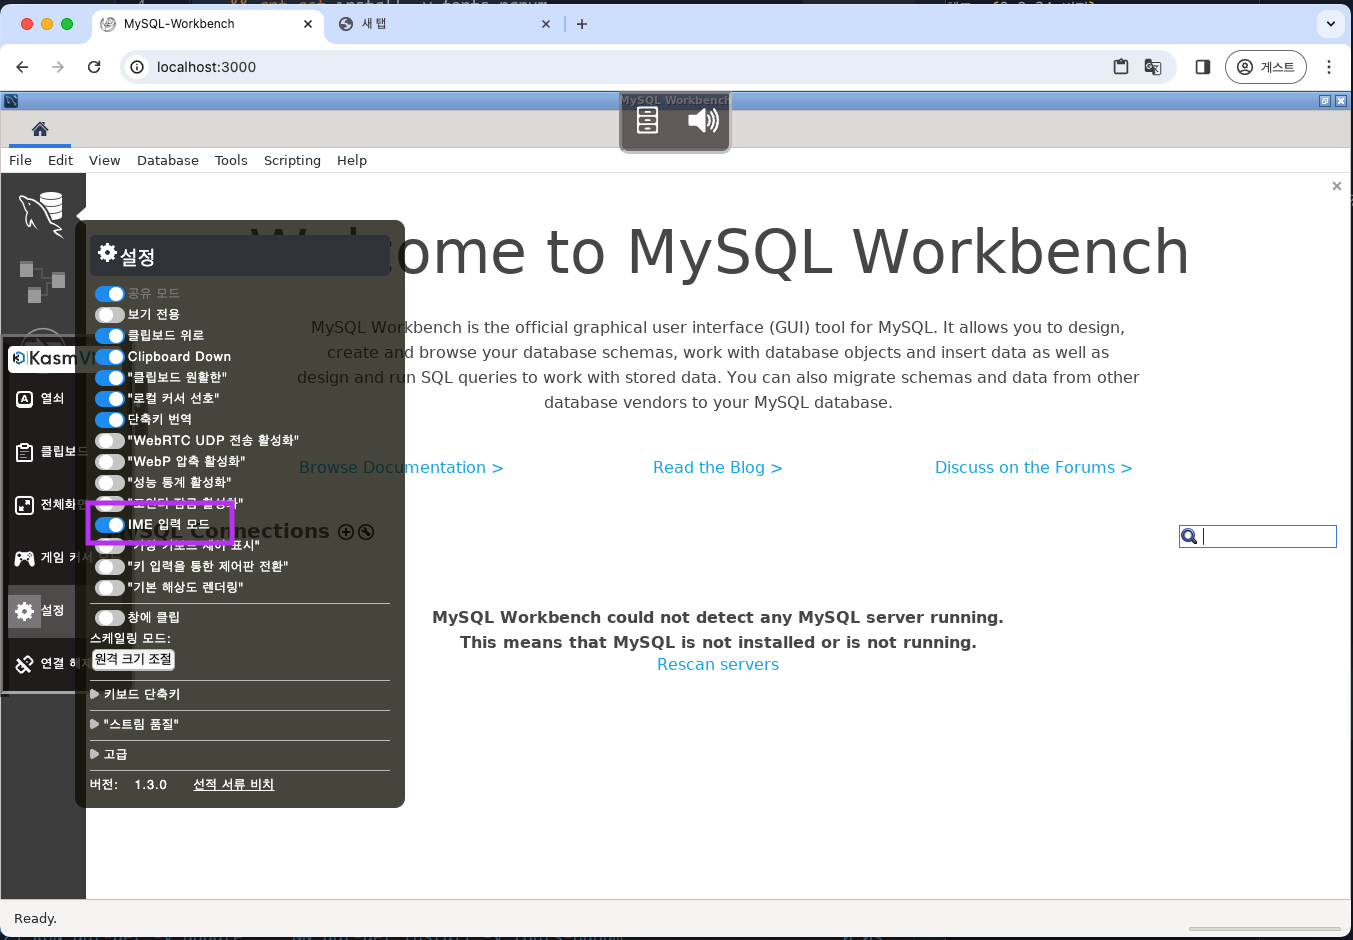This screenshot has height=940, width=1353.
Task: Click the Workbench home tab icon
Action: point(40,129)
